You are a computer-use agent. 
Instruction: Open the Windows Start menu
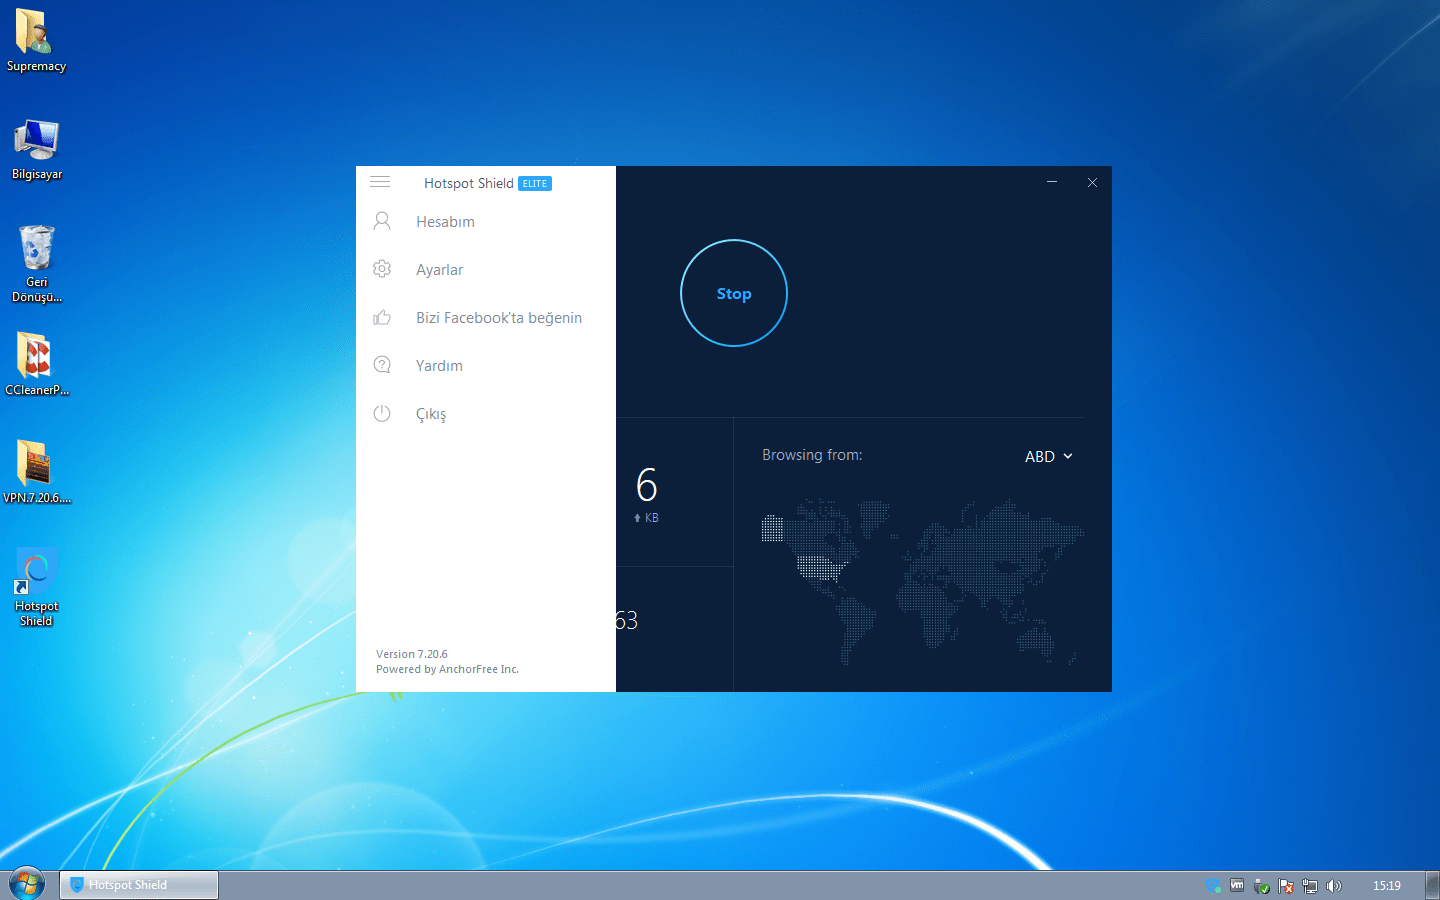[x=26, y=884]
